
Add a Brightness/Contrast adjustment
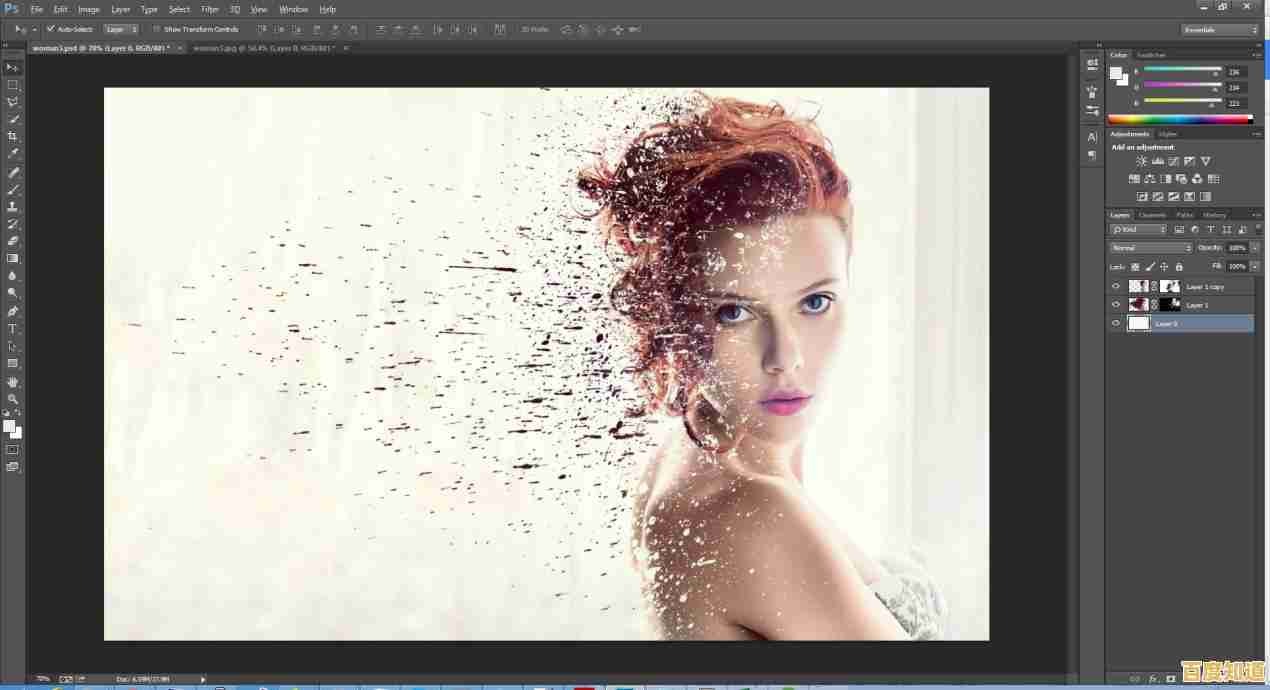coord(1142,161)
